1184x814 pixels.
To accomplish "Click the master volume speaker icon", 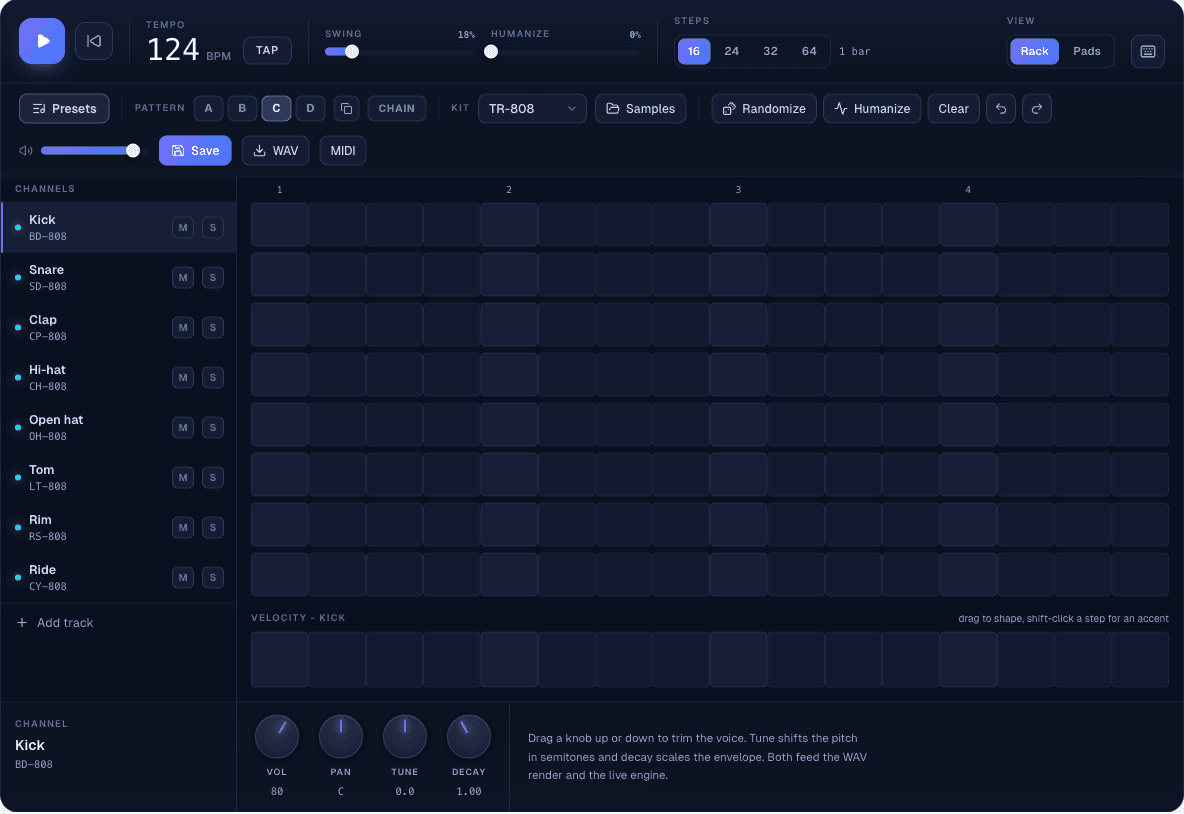I will click(26, 150).
